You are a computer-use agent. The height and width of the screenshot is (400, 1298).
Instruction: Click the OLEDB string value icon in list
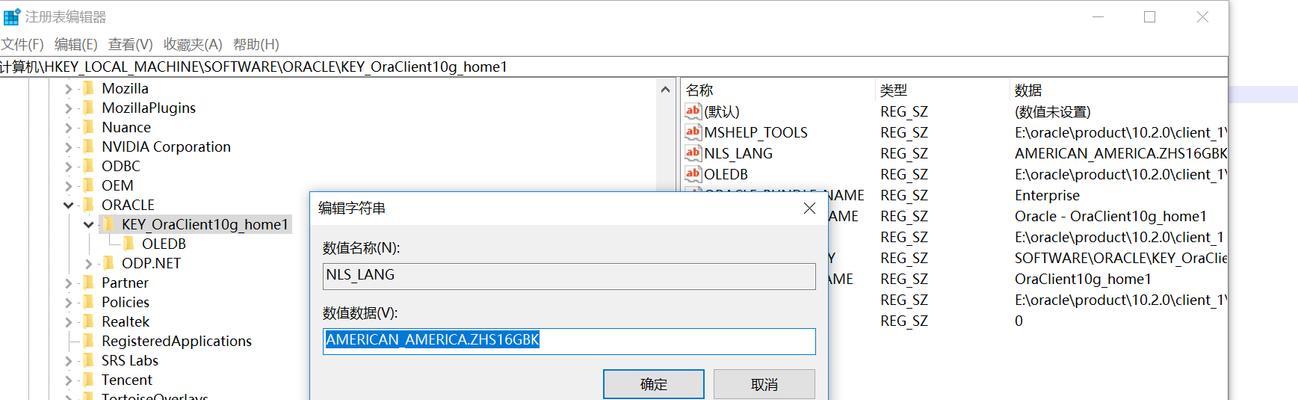tap(693, 174)
